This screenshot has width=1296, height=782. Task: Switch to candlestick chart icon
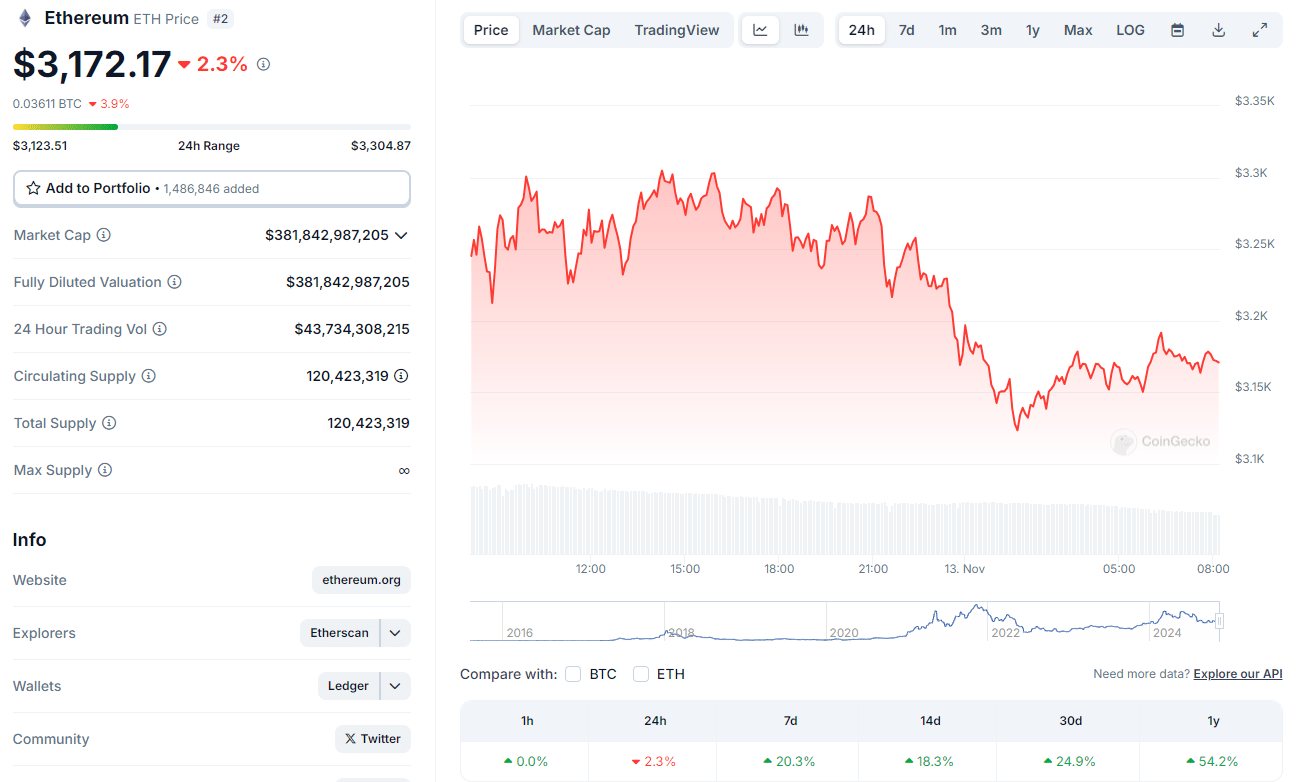coord(800,30)
